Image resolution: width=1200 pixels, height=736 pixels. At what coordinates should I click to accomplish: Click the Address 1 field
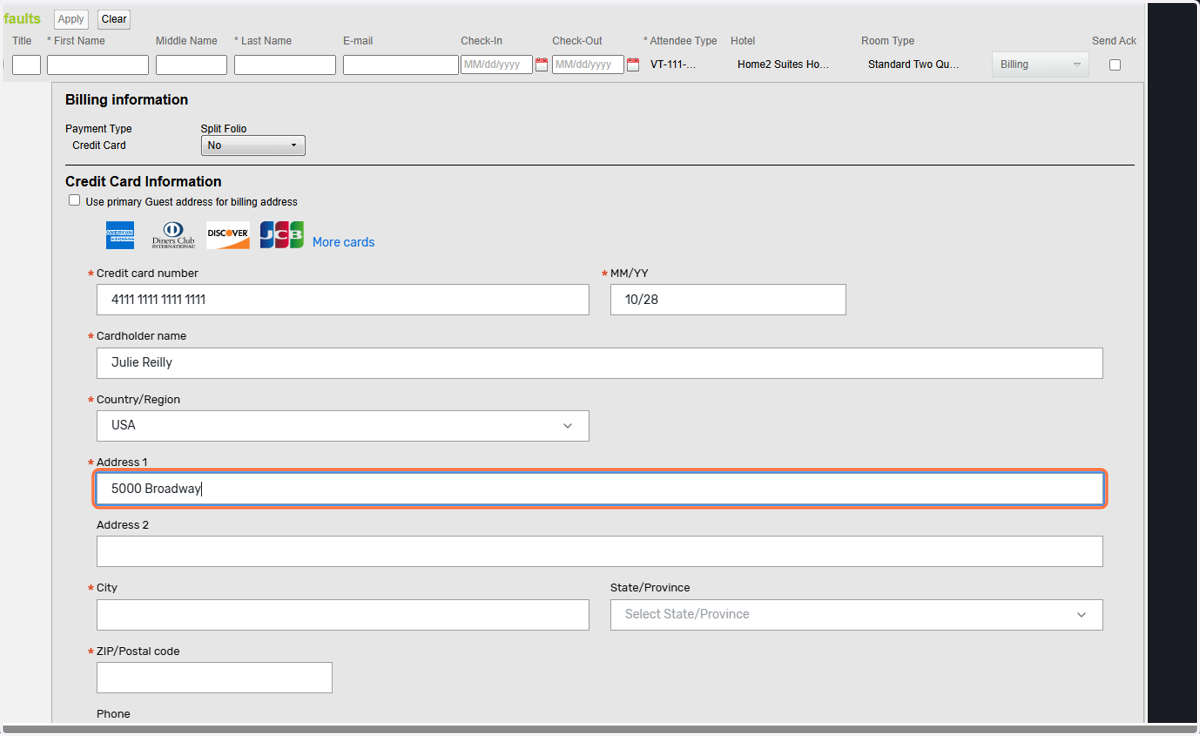pos(600,489)
